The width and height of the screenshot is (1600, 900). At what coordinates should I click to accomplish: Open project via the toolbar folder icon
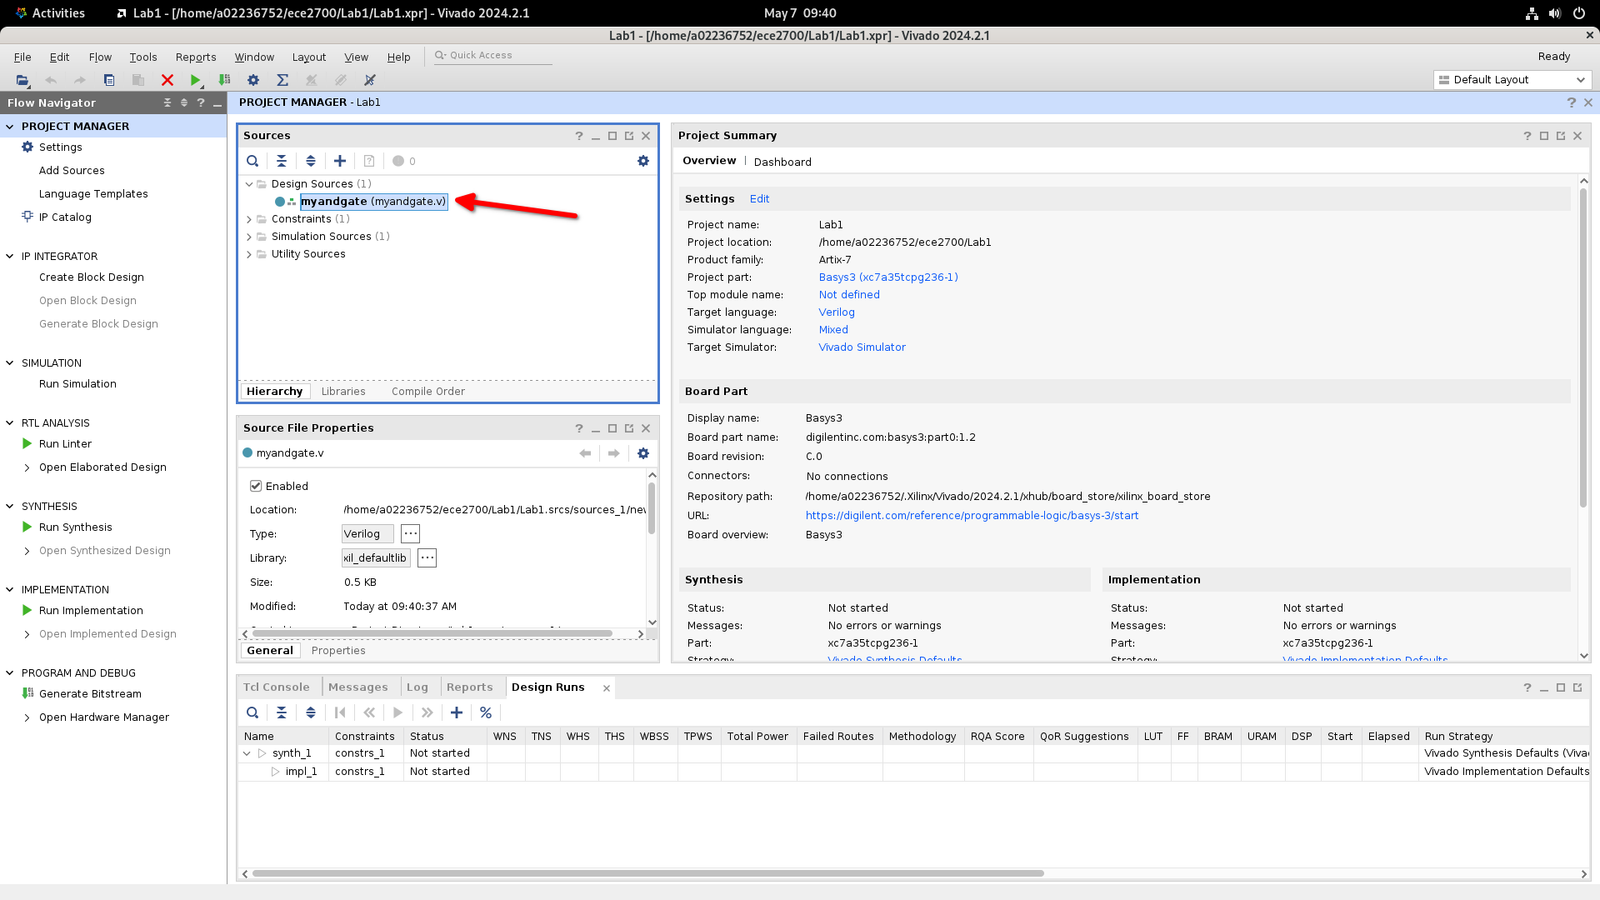click(22, 80)
